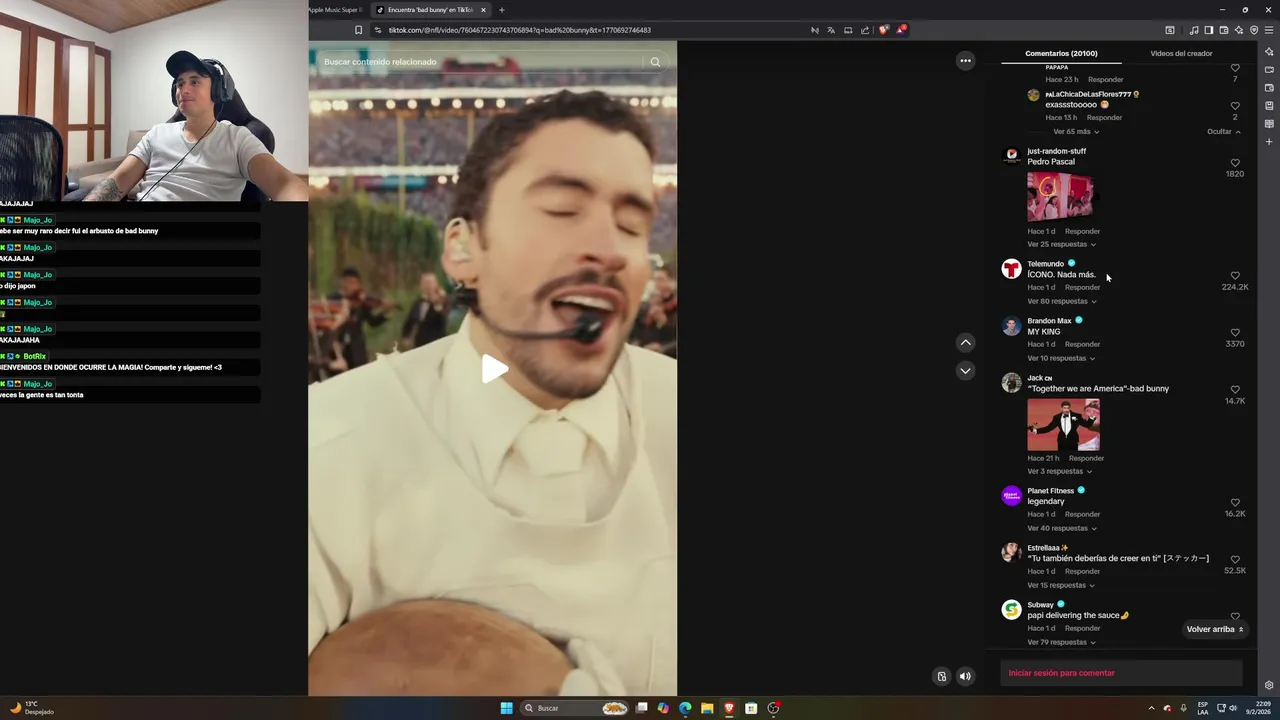
Task: Like the 'PAPAPA' reply comment
Action: (x=1235, y=68)
